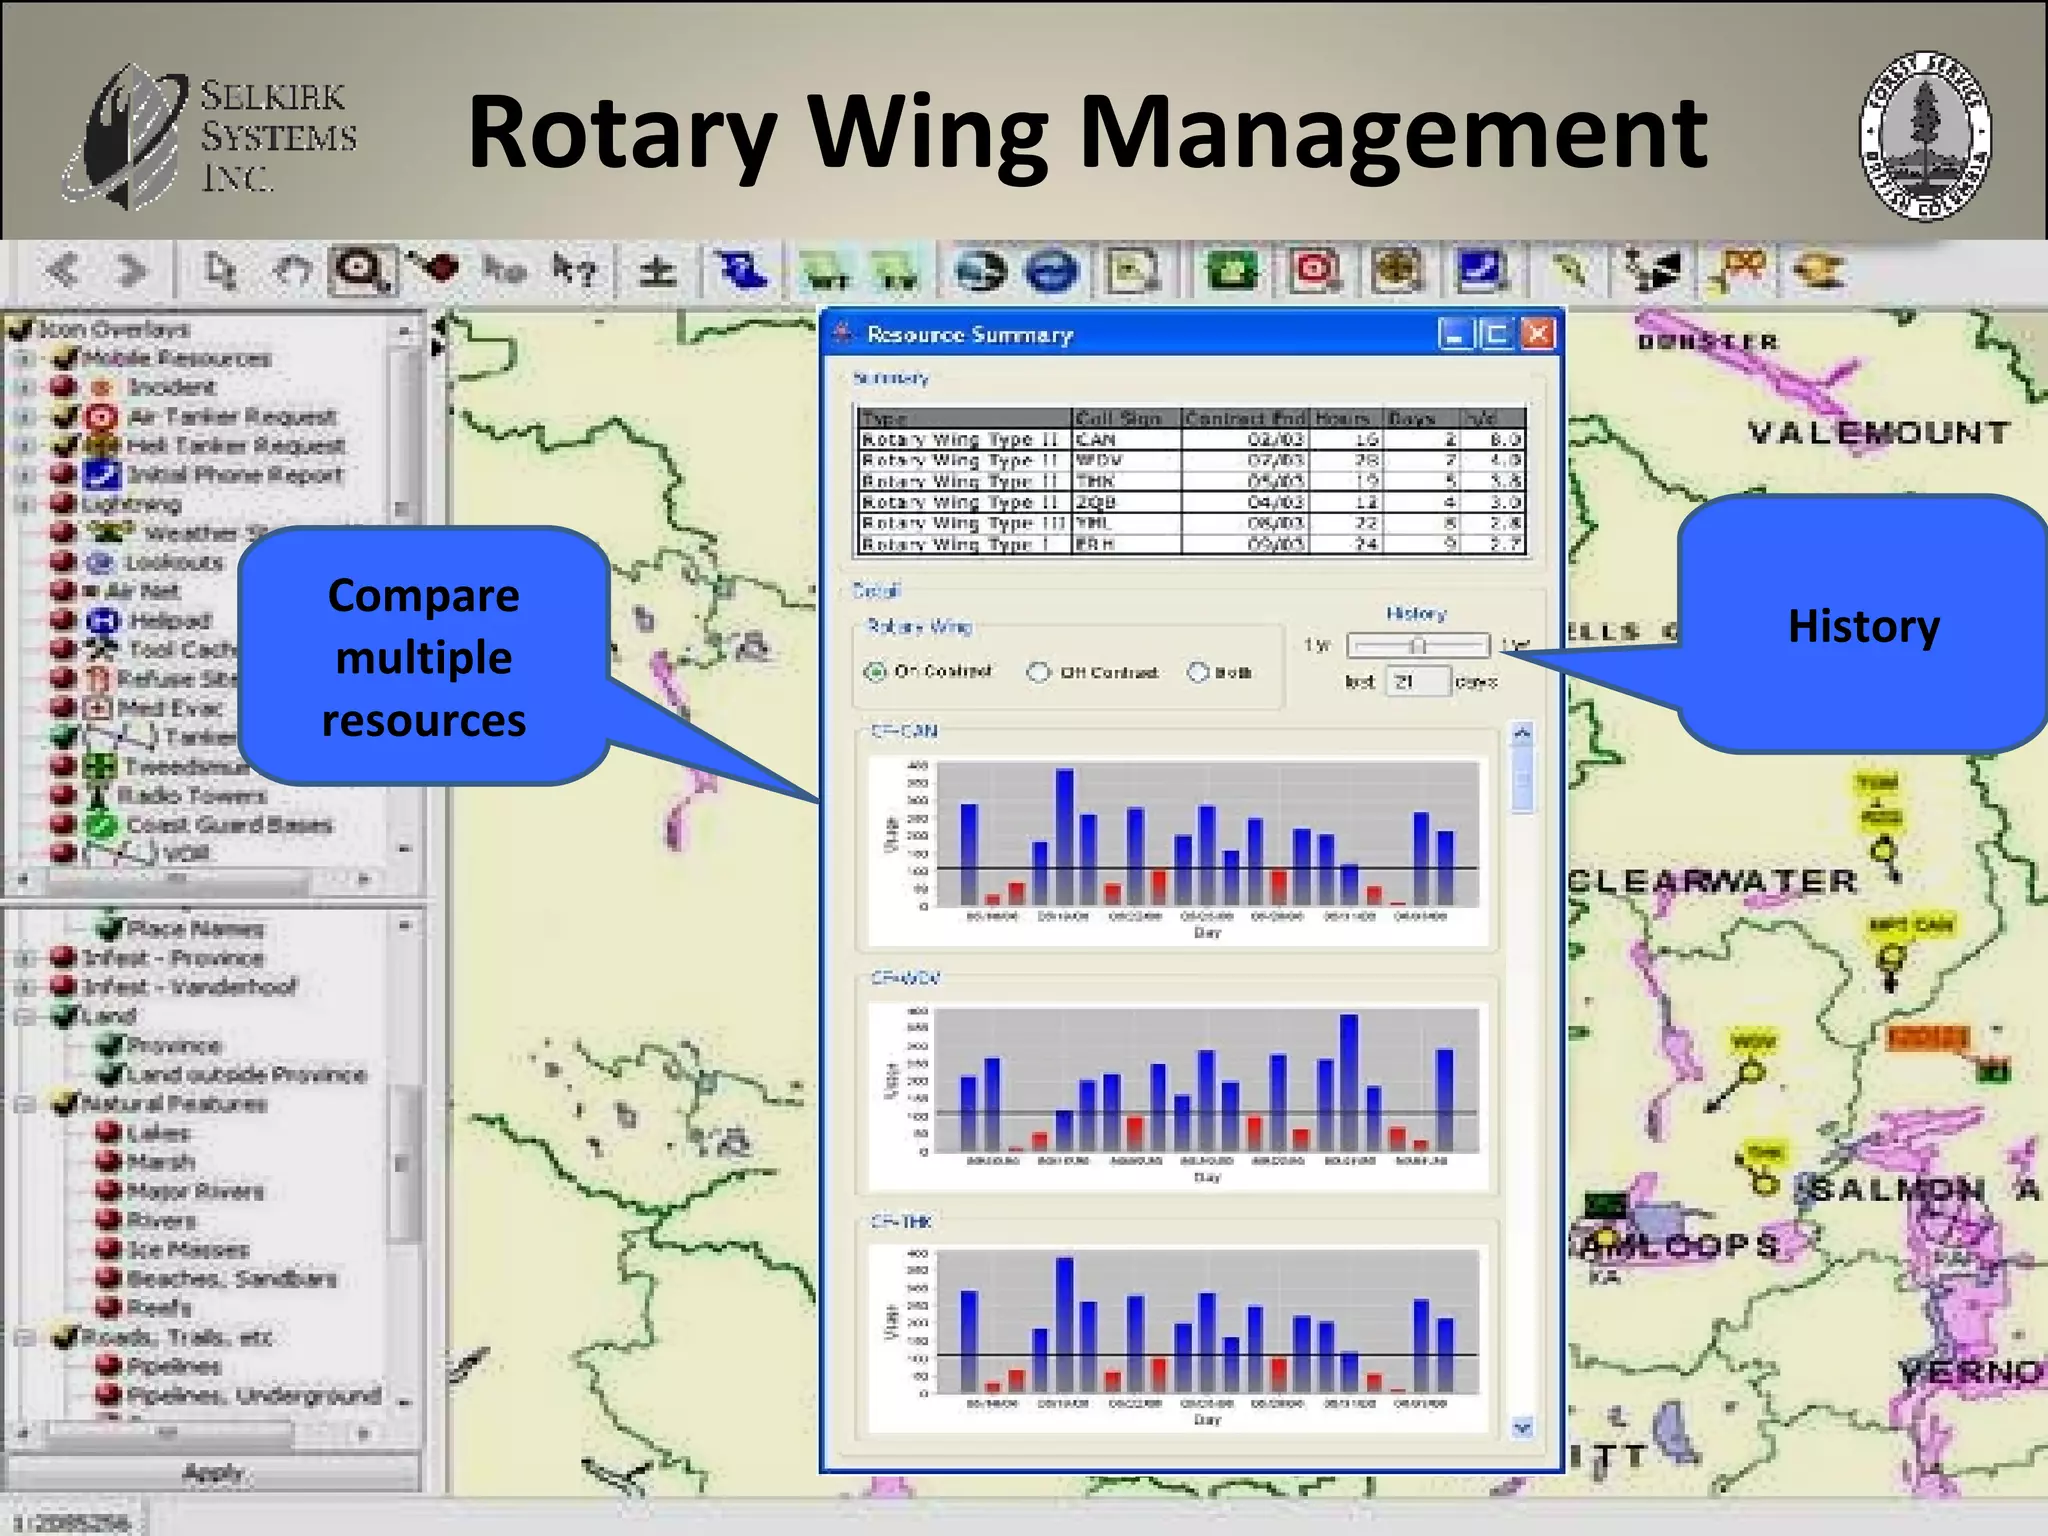
Task: Expand Infest - Vanderhoof node
Action: click(24, 987)
